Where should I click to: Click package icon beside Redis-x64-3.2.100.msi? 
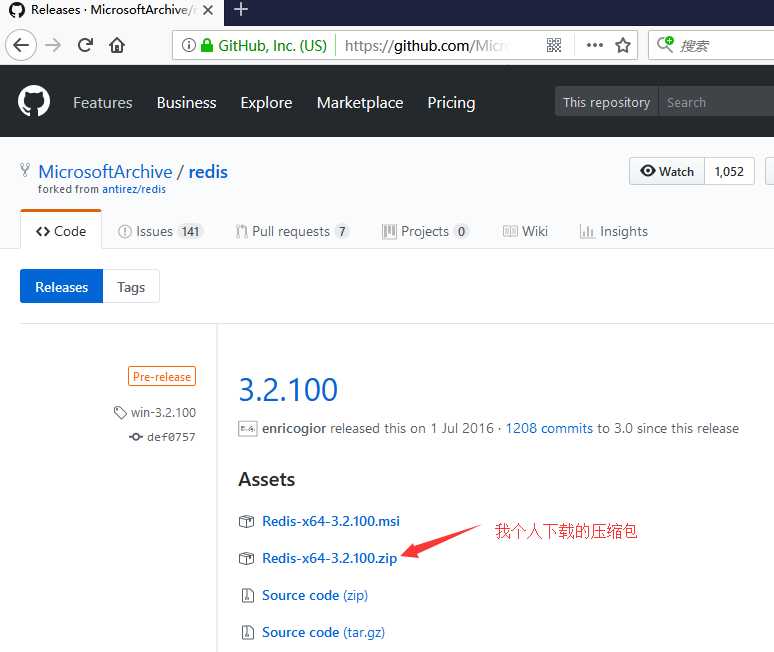coord(246,521)
